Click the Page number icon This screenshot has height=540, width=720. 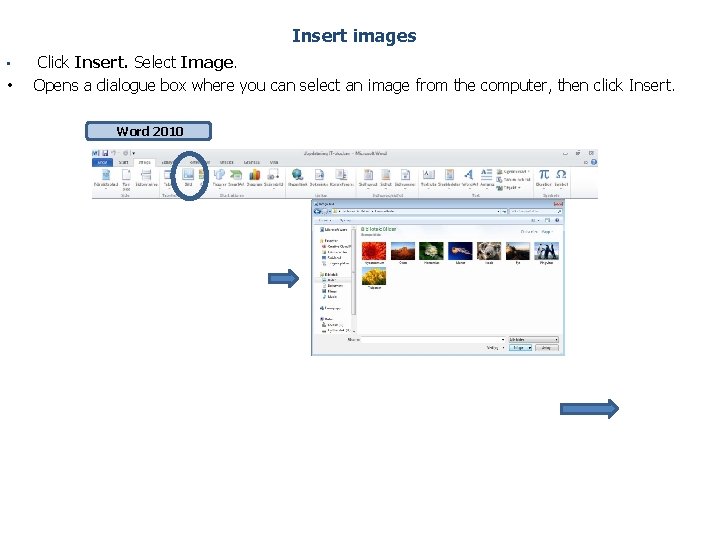pyautogui.click(x=405, y=174)
